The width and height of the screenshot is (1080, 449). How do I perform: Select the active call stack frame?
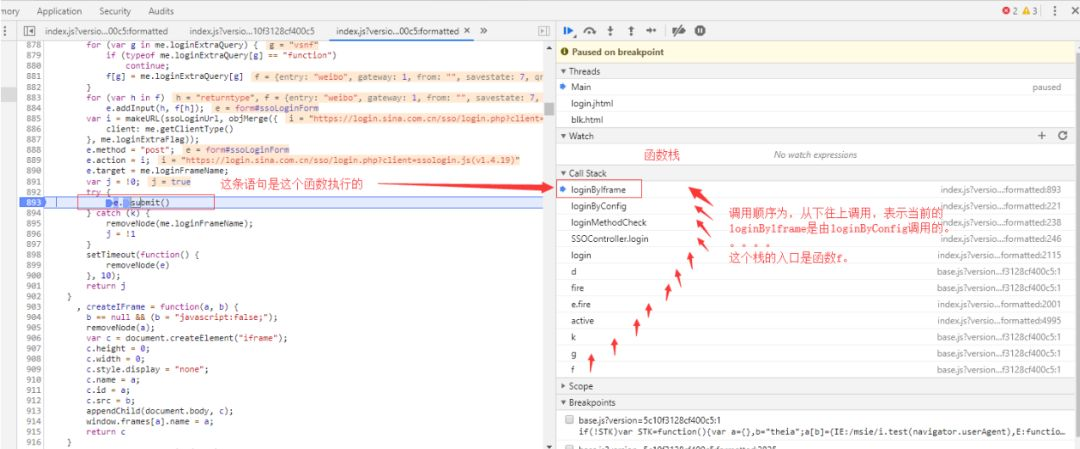pyautogui.click(x=817, y=320)
